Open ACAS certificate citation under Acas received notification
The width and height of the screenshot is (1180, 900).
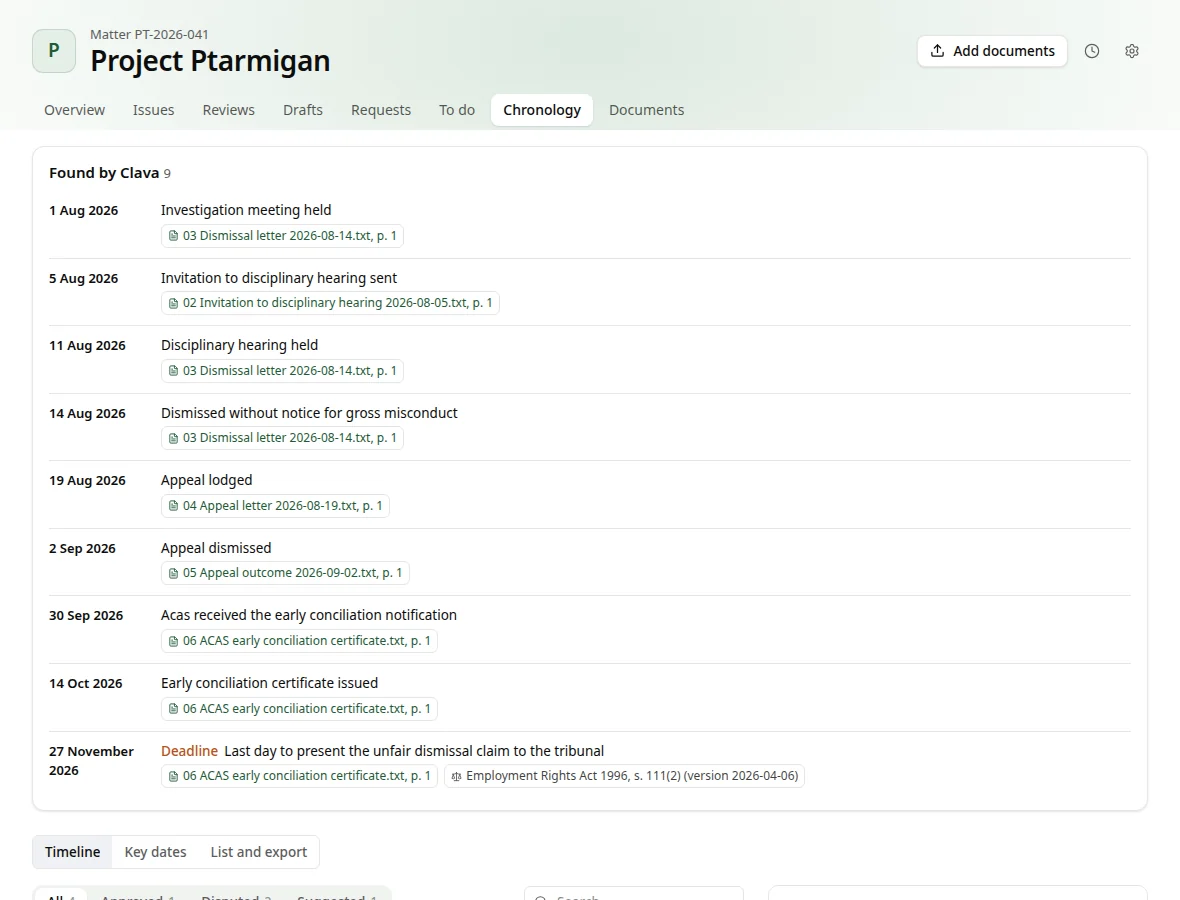tap(300, 641)
